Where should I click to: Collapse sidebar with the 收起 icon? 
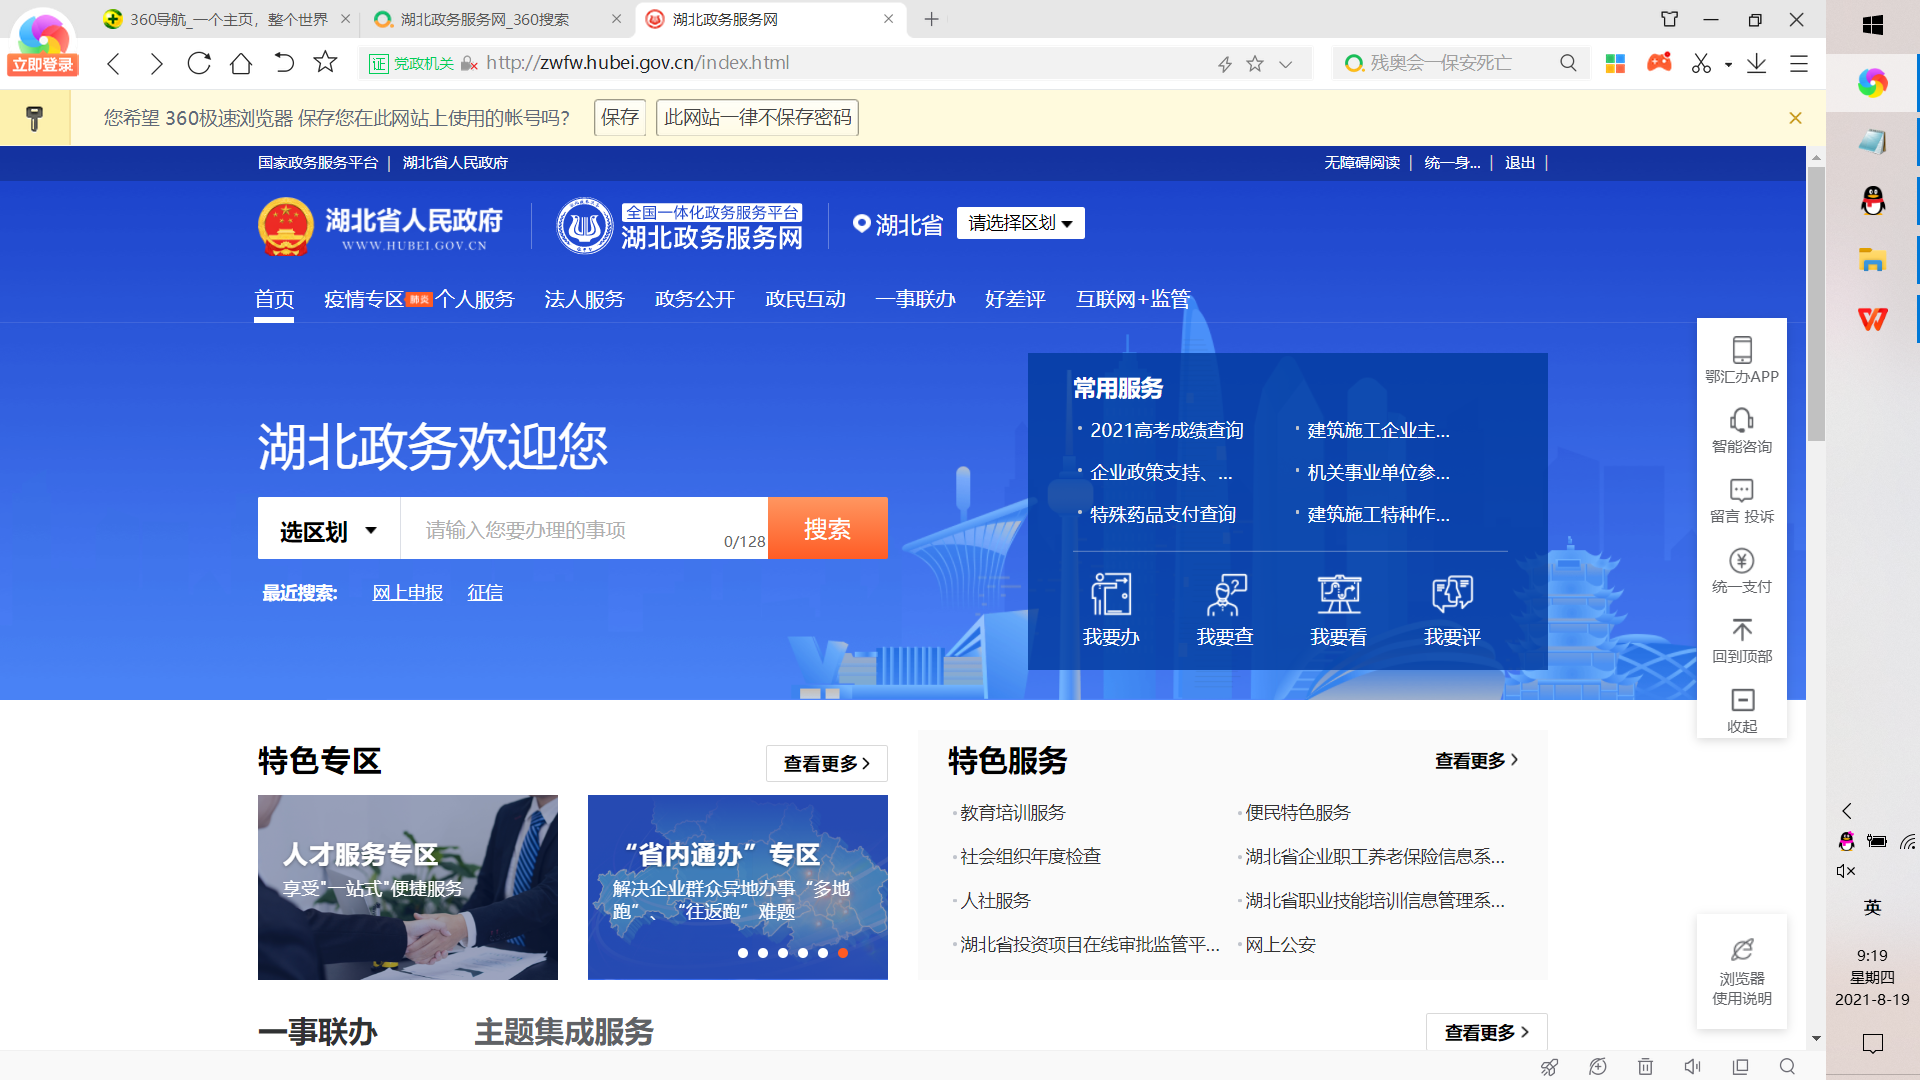point(1742,701)
